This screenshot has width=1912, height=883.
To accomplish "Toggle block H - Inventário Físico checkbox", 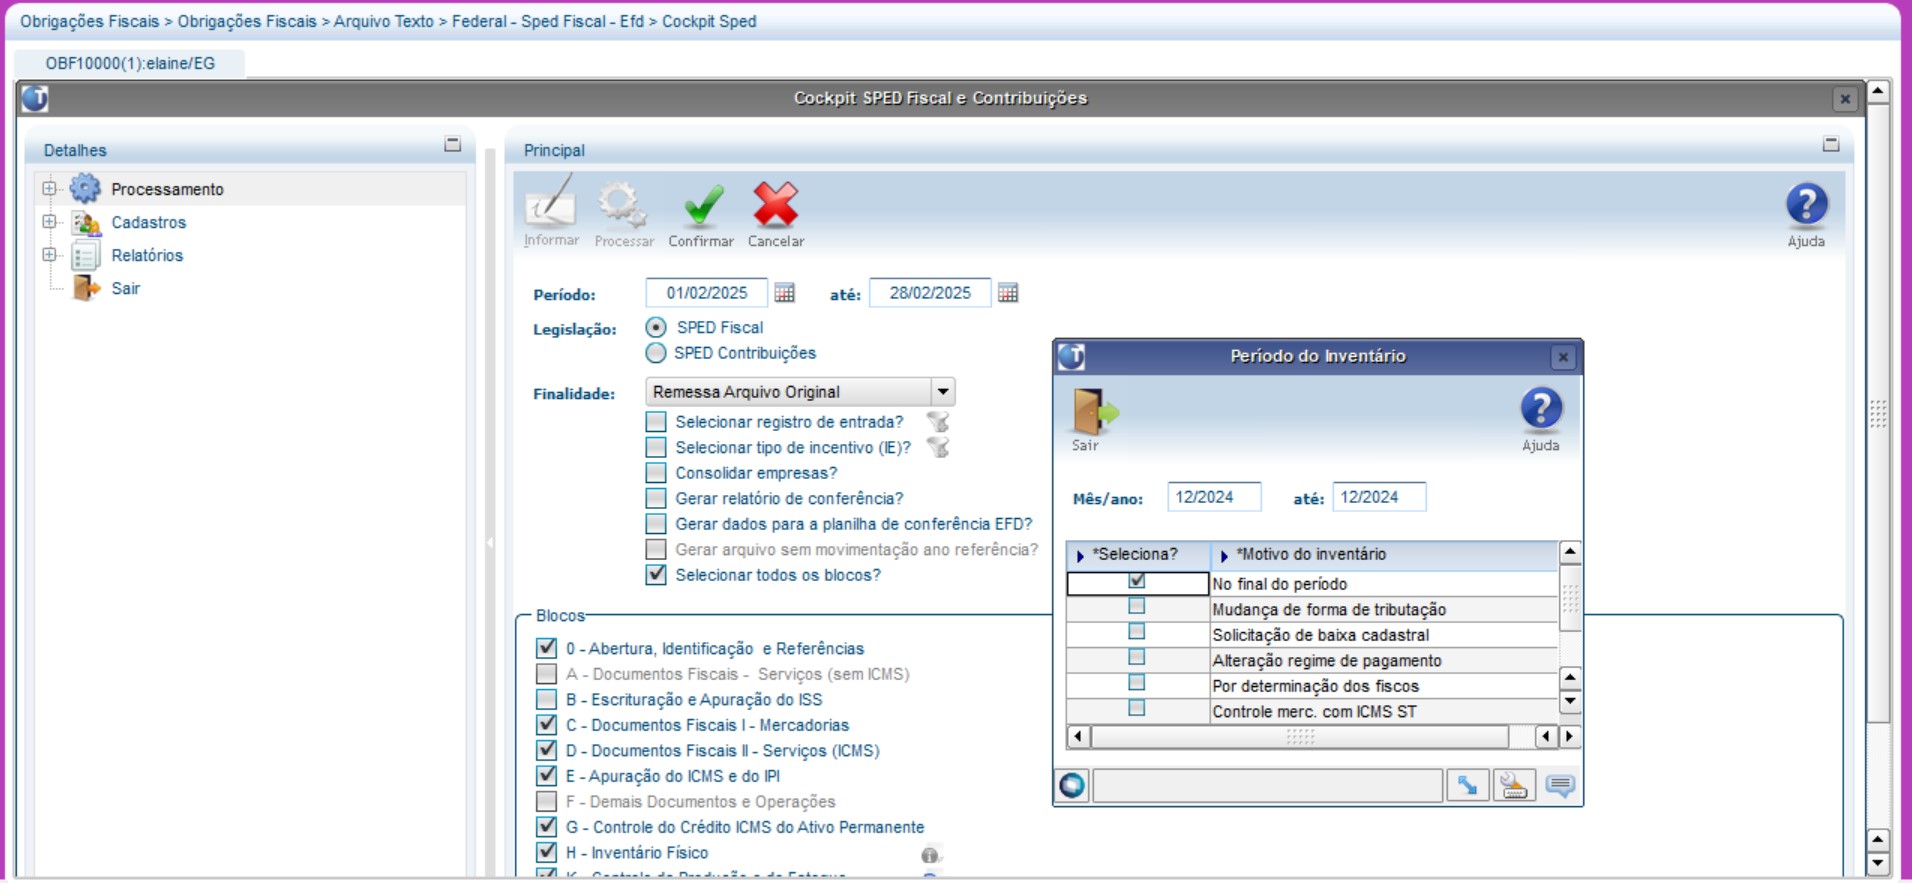I will point(546,852).
